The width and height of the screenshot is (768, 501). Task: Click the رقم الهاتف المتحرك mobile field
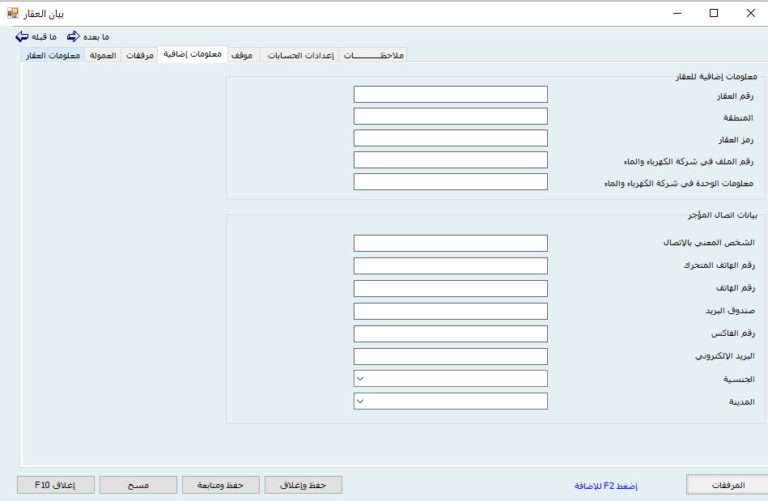[450, 266]
